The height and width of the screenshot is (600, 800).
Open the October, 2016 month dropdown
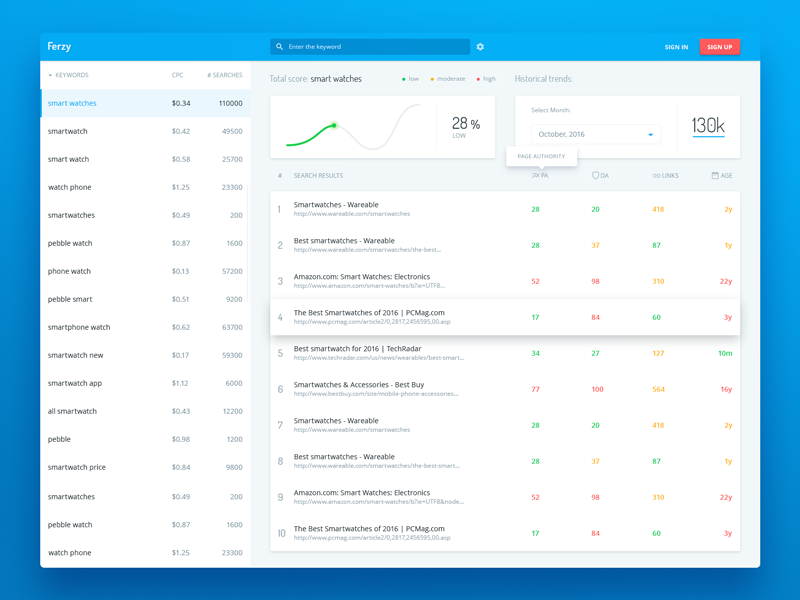(595, 134)
